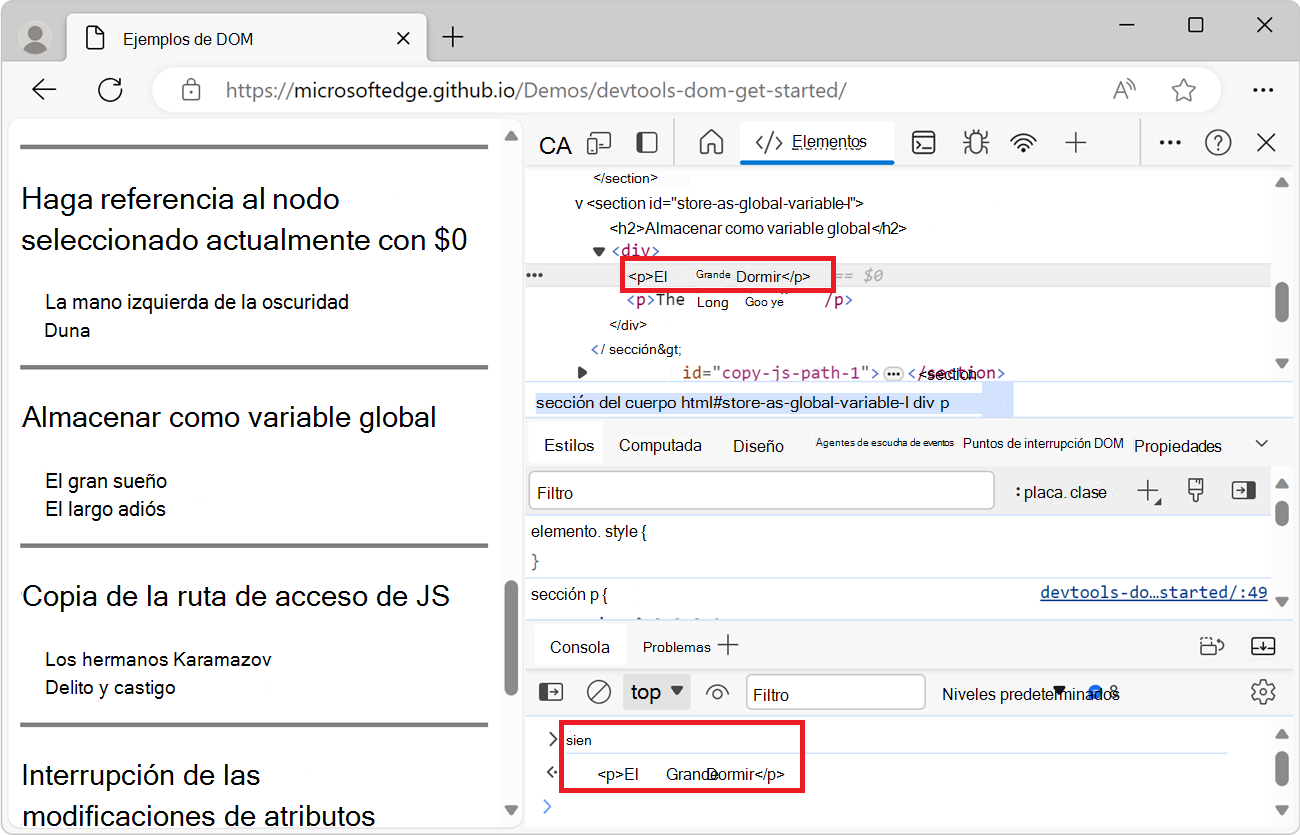The height and width of the screenshot is (835, 1300).
Task: Add more tools plus icon
Action: point(1076,143)
